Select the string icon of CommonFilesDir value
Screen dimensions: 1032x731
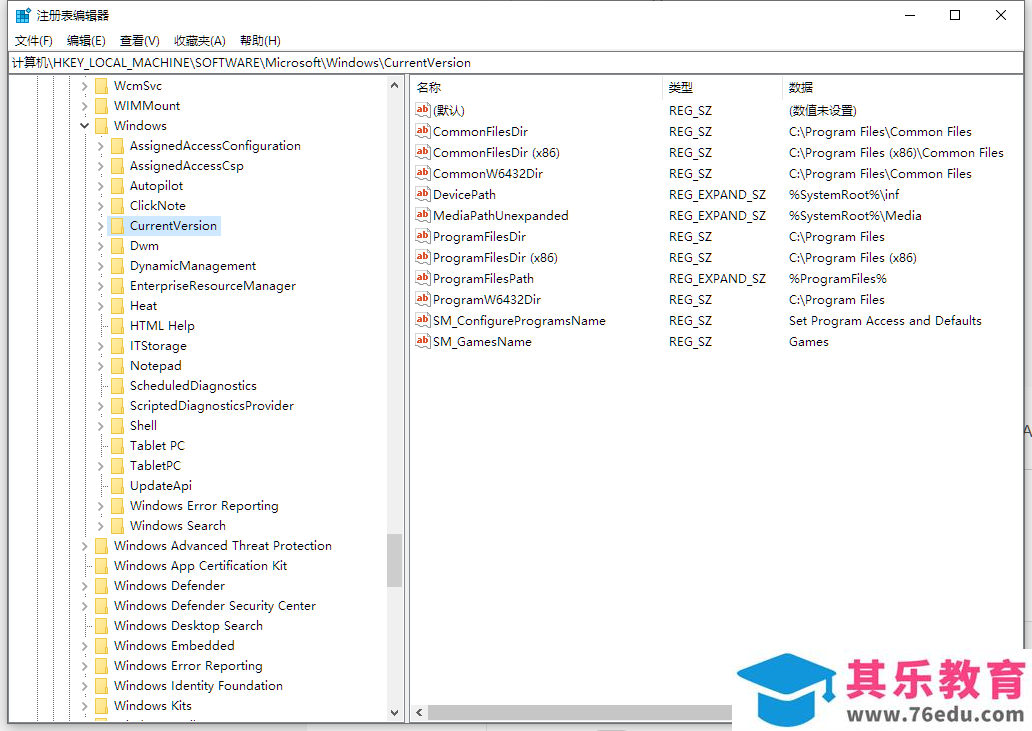(x=423, y=131)
